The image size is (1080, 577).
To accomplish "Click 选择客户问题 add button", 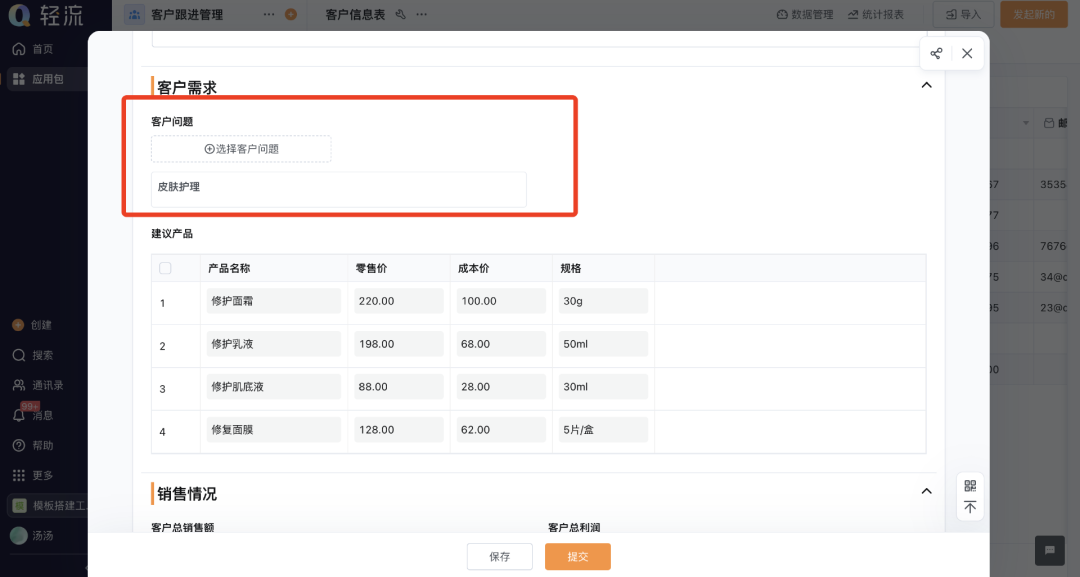I will [241, 149].
